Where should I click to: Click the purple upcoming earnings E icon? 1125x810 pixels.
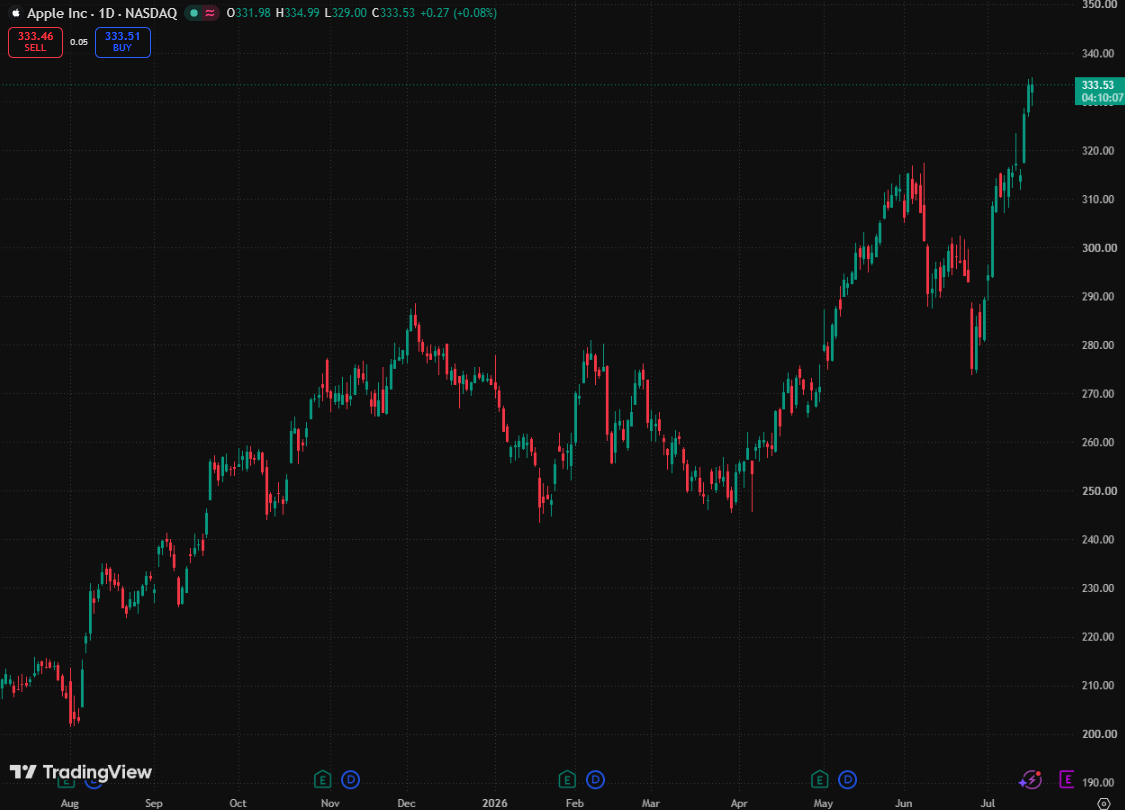point(1067,779)
